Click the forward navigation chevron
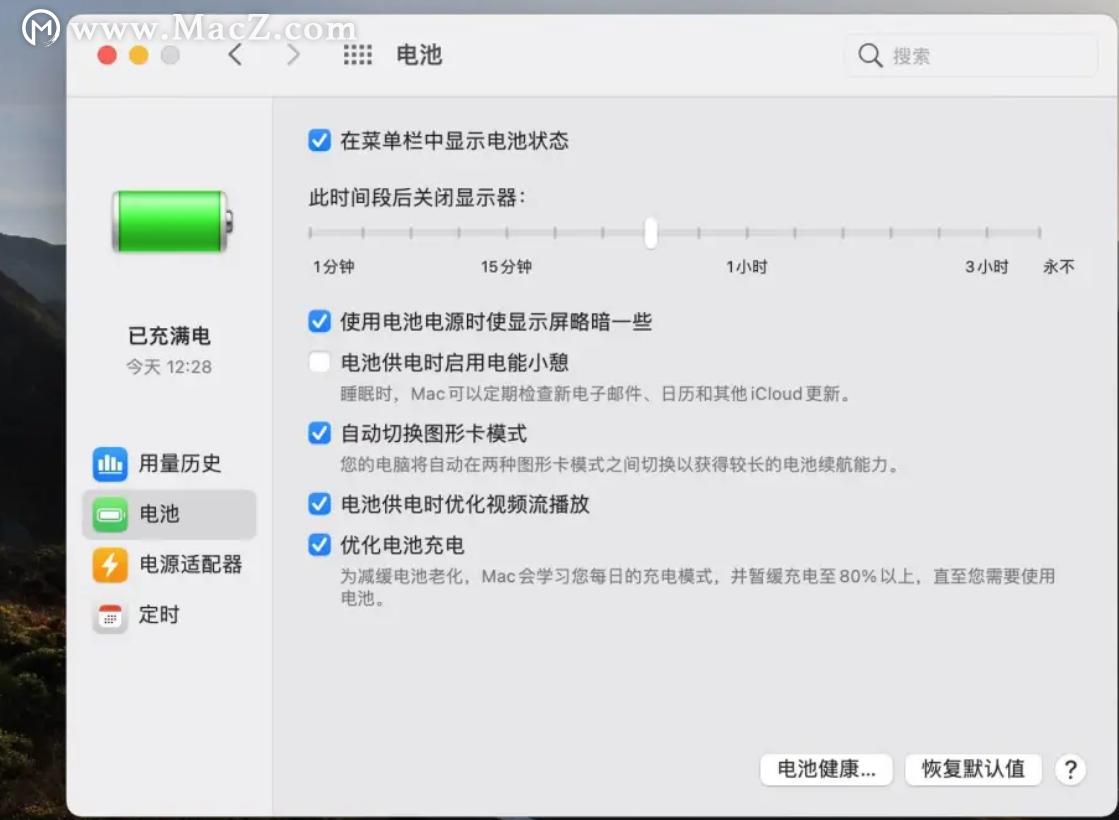This screenshot has width=1119, height=820. pyautogui.click(x=291, y=56)
